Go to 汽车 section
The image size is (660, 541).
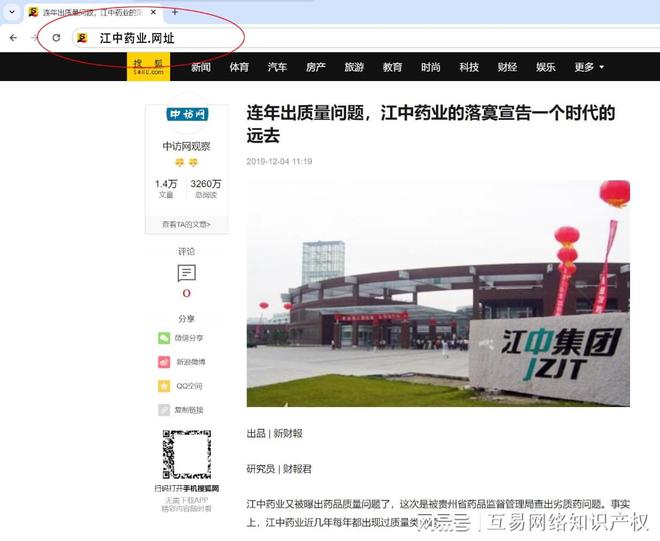pyautogui.click(x=277, y=67)
